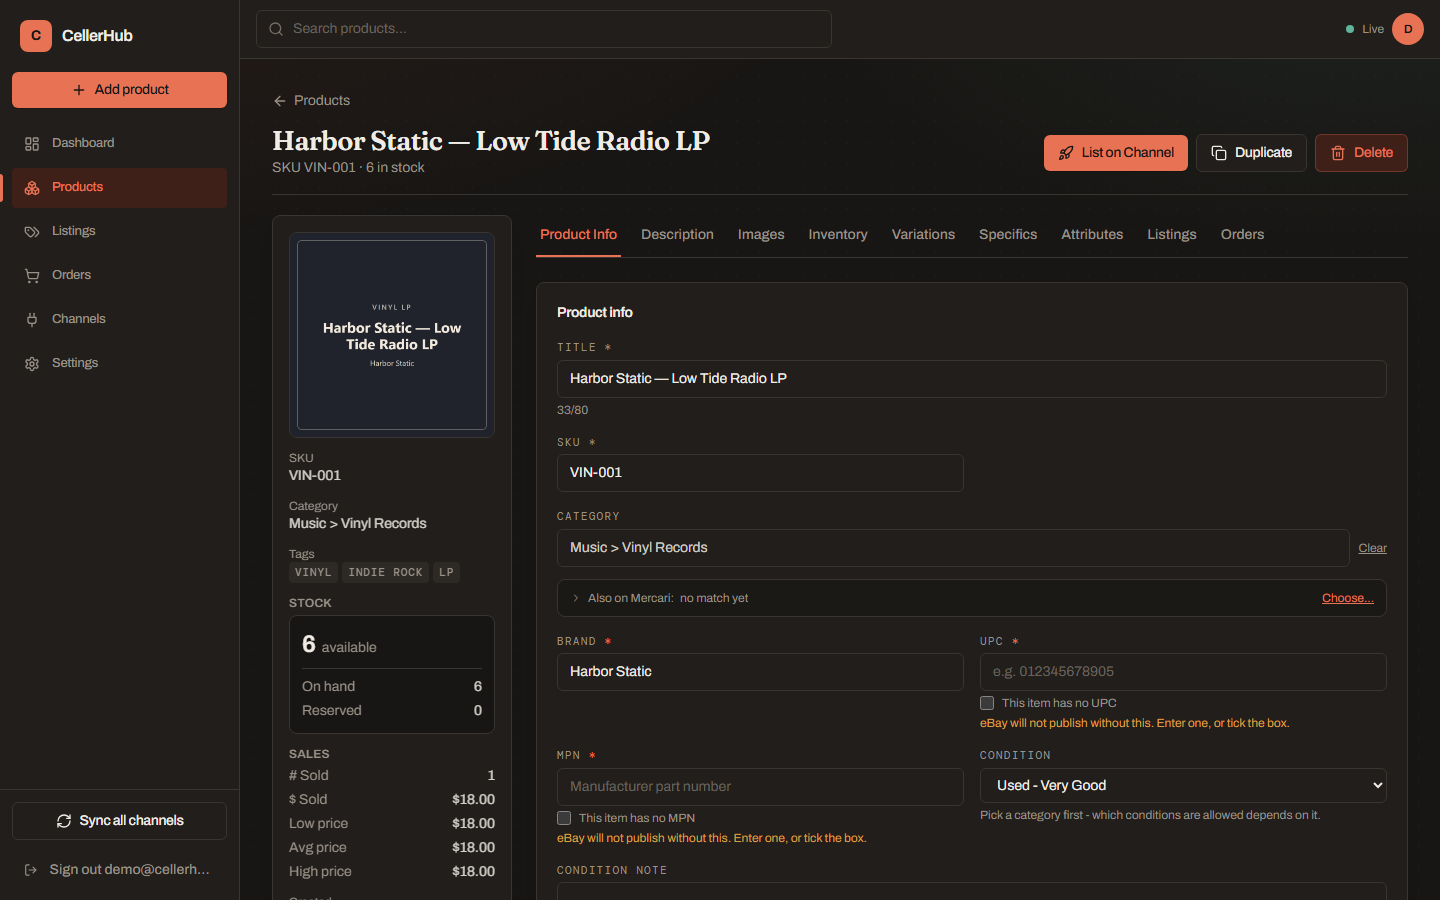The height and width of the screenshot is (900, 1440).
Task: Click the LP tag
Action: [x=446, y=573]
